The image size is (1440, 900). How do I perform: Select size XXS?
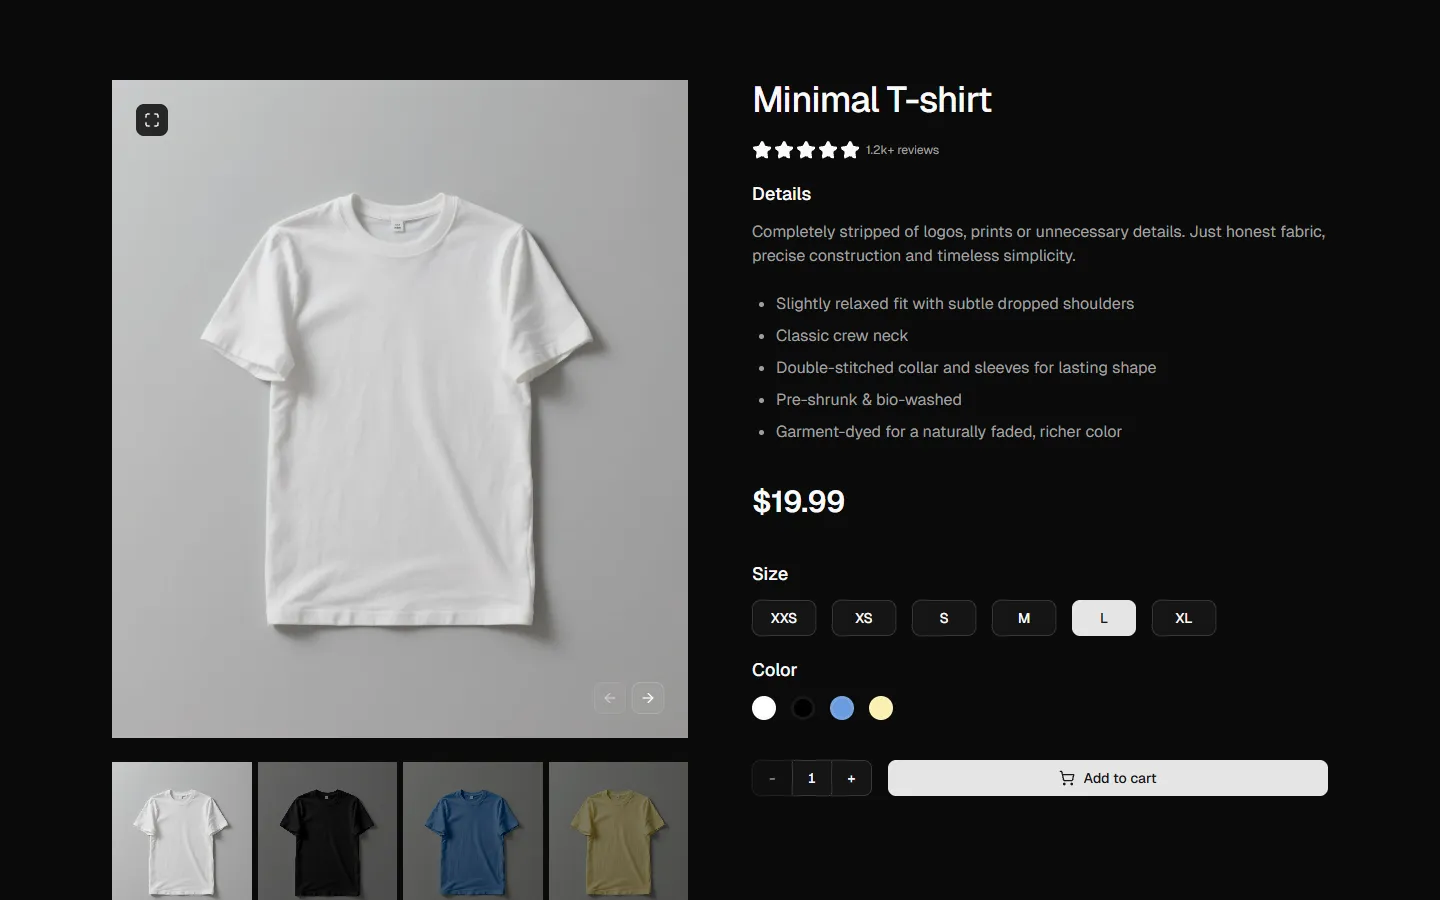tap(783, 618)
